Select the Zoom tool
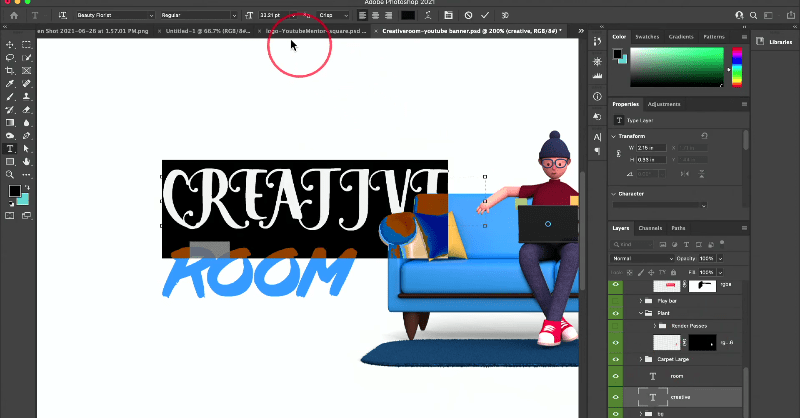The image size is (800, 418). [10, 175]
